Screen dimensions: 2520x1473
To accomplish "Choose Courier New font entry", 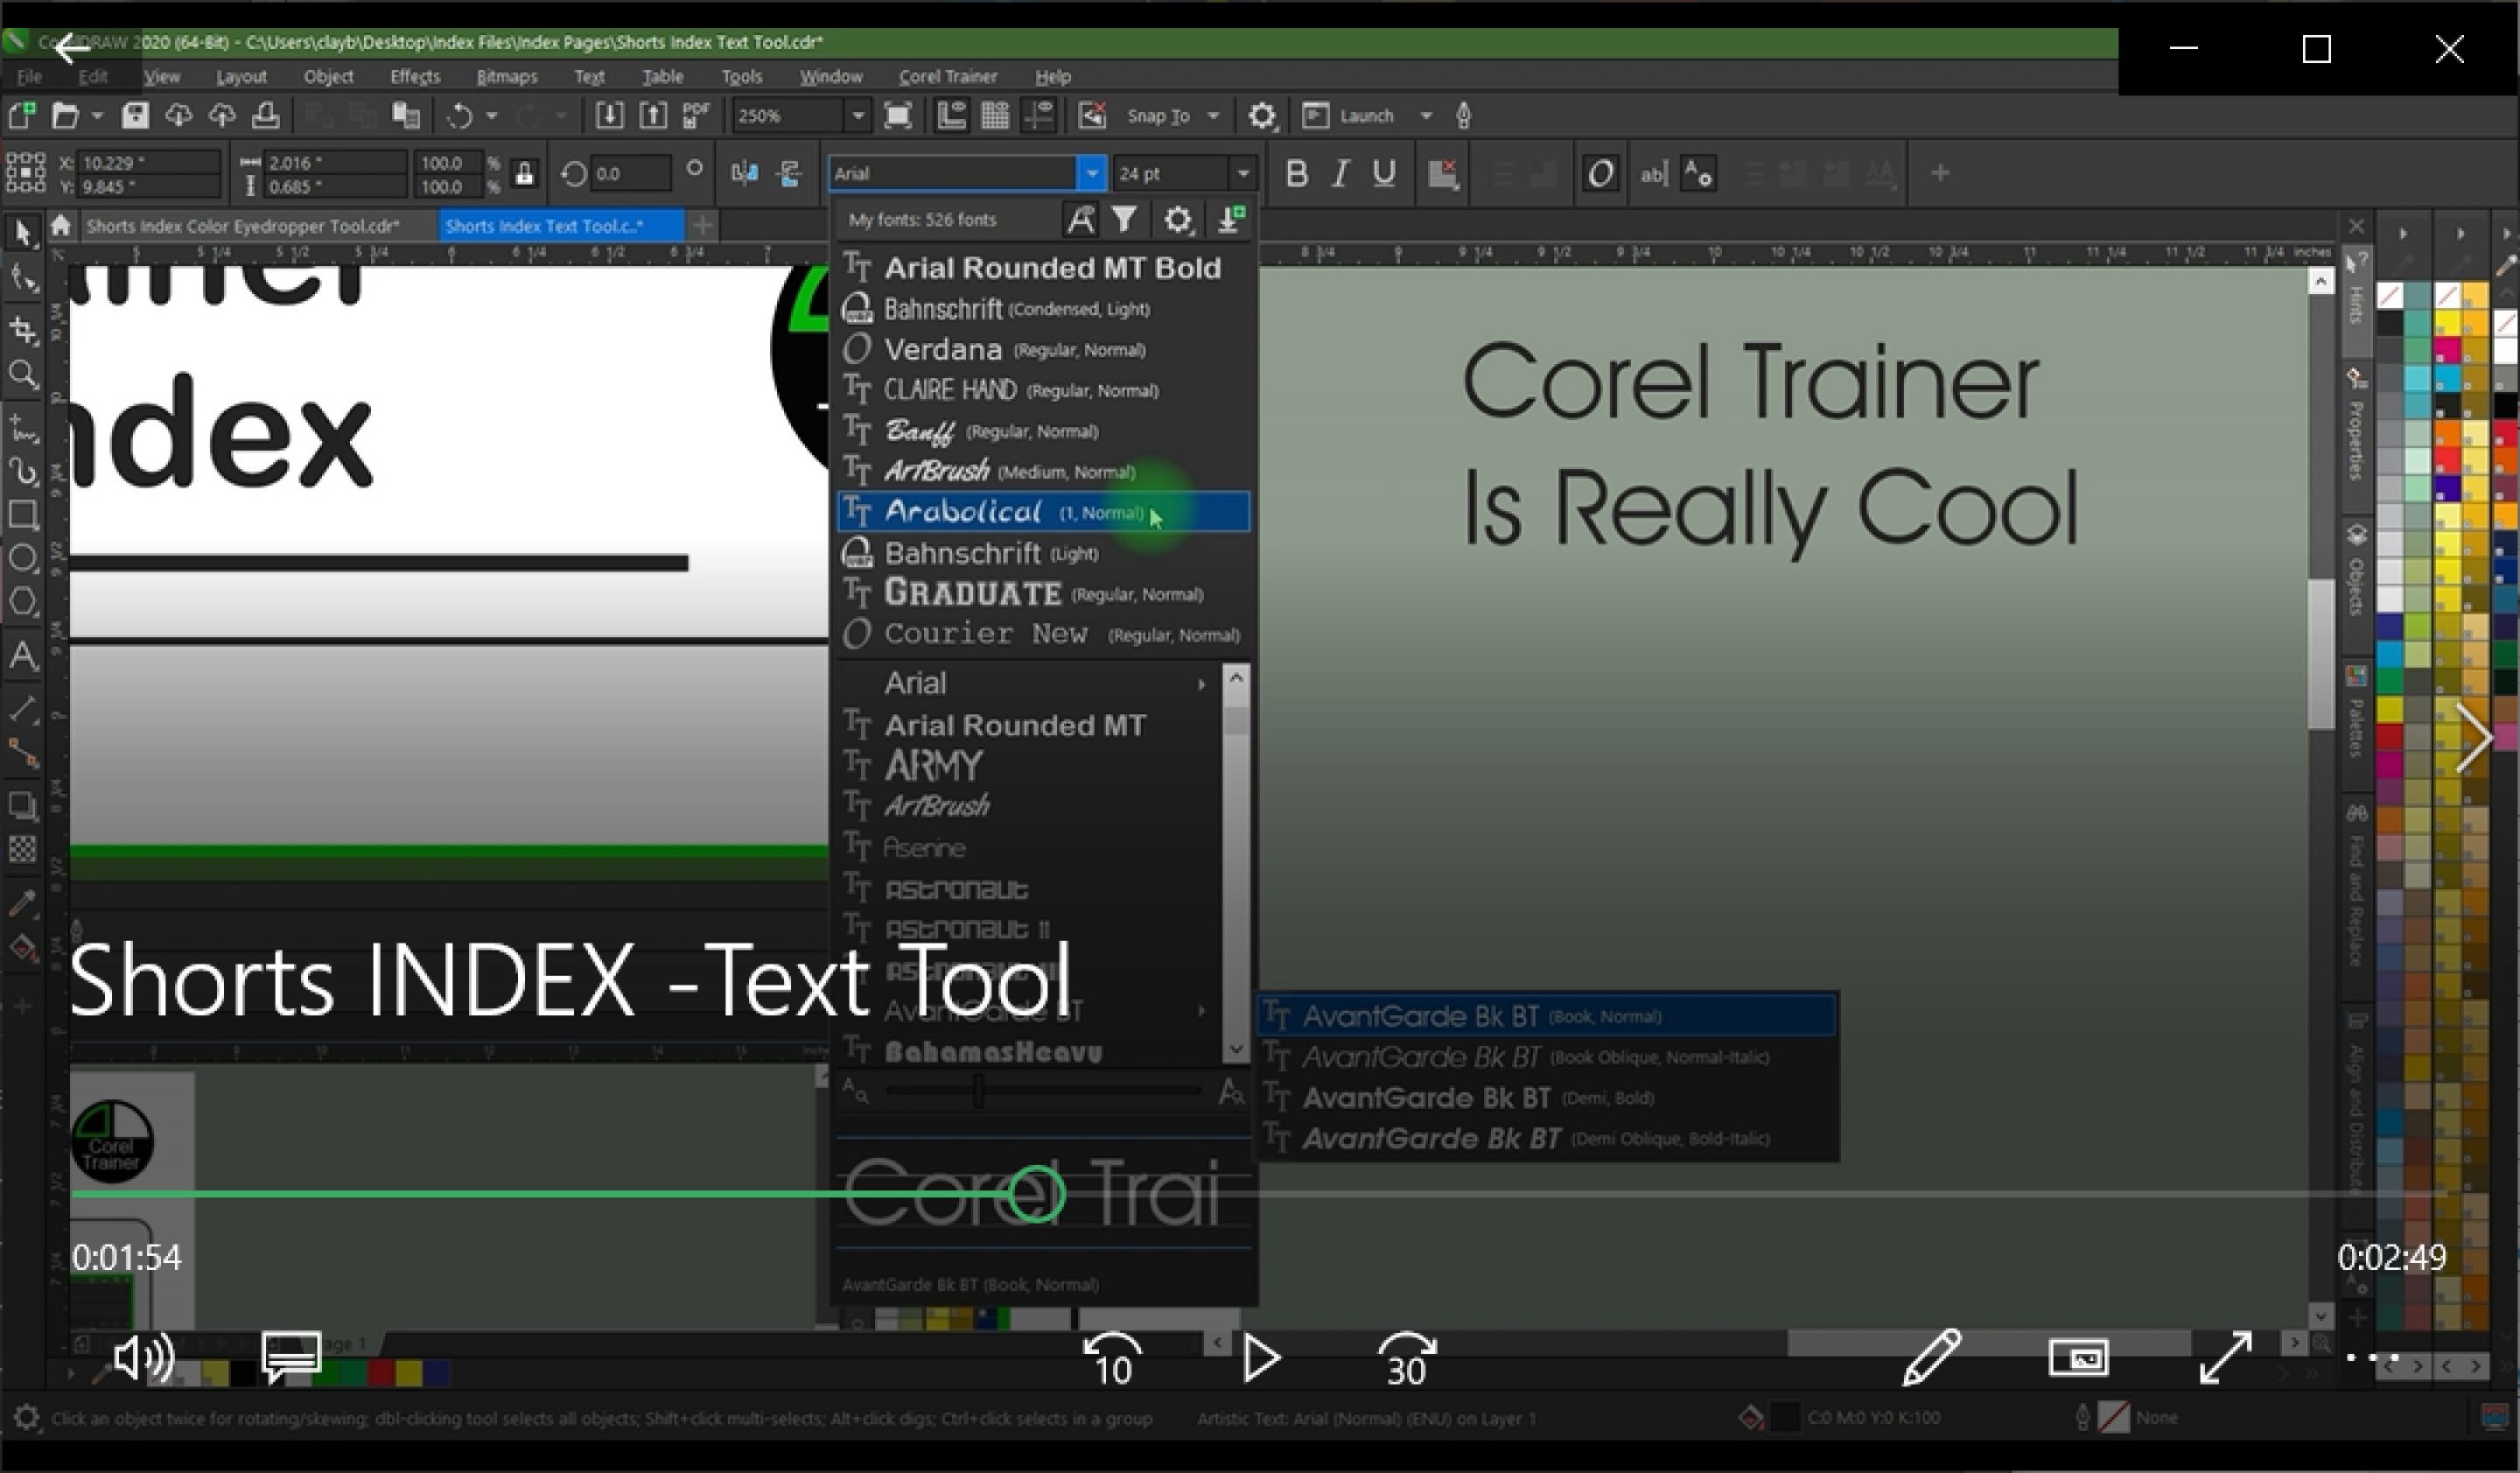I will (x=1043, y=635).
